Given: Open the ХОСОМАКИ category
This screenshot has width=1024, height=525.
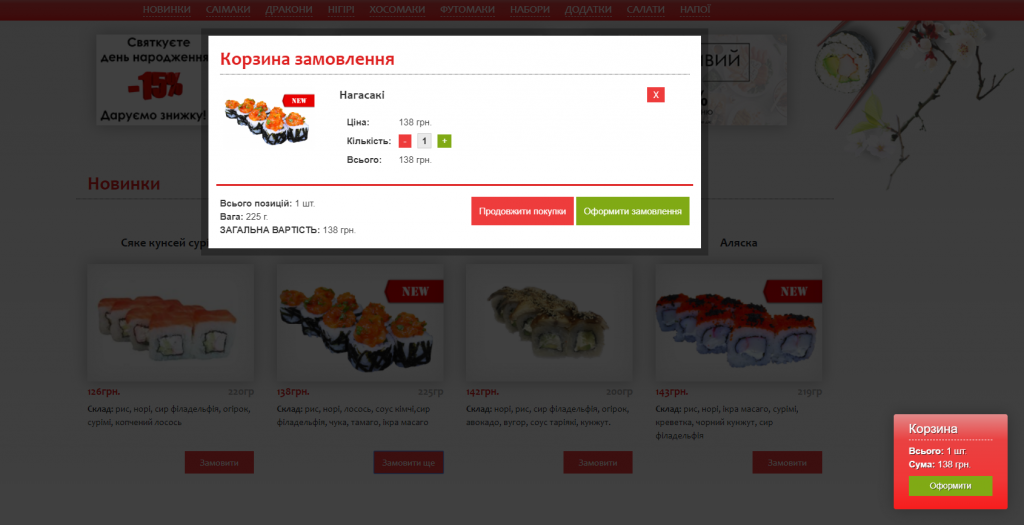Looking at the screenshot, I should 397,10.
